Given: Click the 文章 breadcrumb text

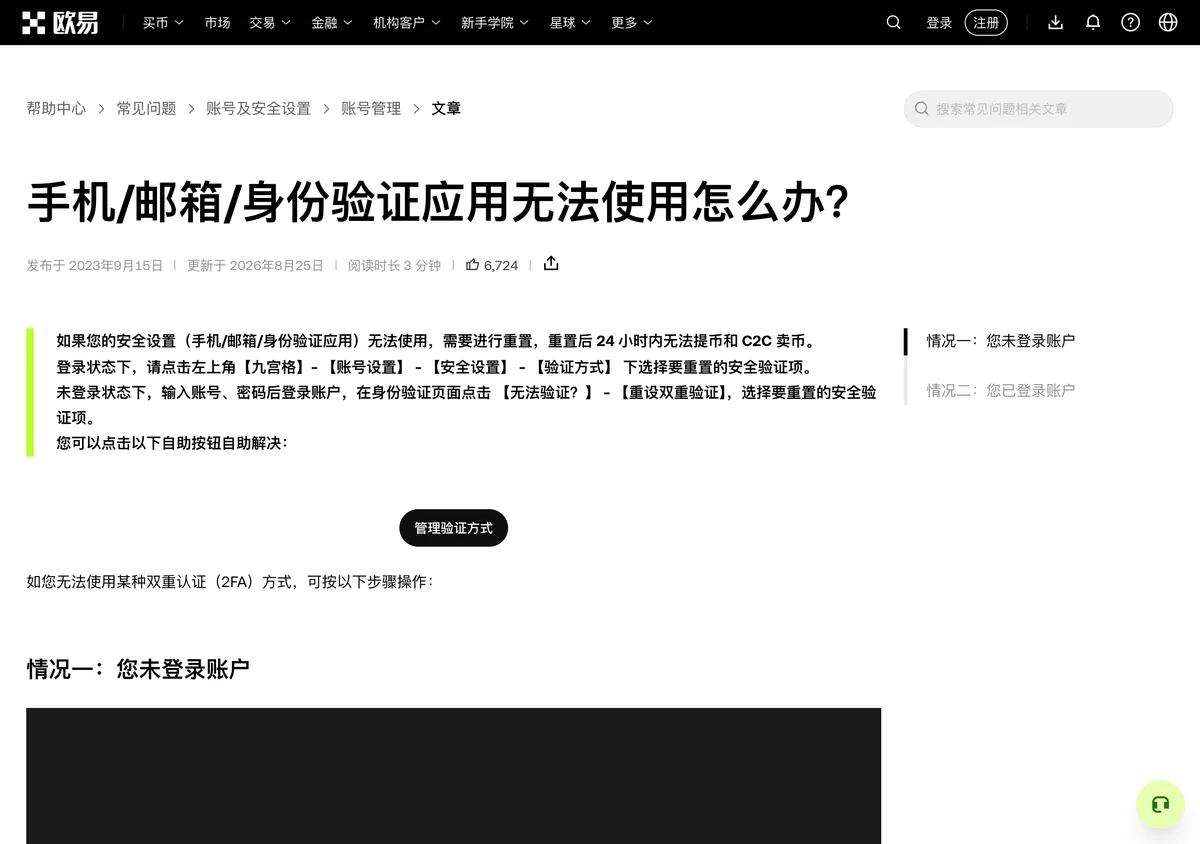Looking at the screenshot, I should [x=446, y=108].
